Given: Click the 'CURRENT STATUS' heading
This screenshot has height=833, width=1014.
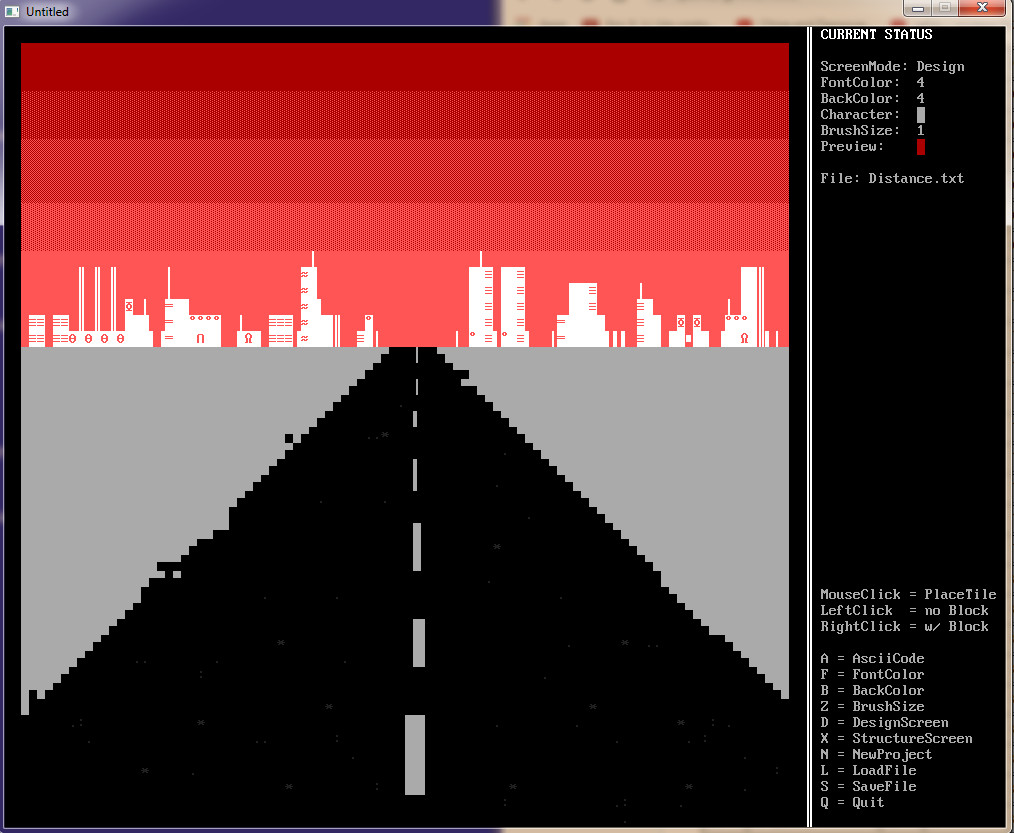Looking at the screenshot, I should [x=876, y=35].
